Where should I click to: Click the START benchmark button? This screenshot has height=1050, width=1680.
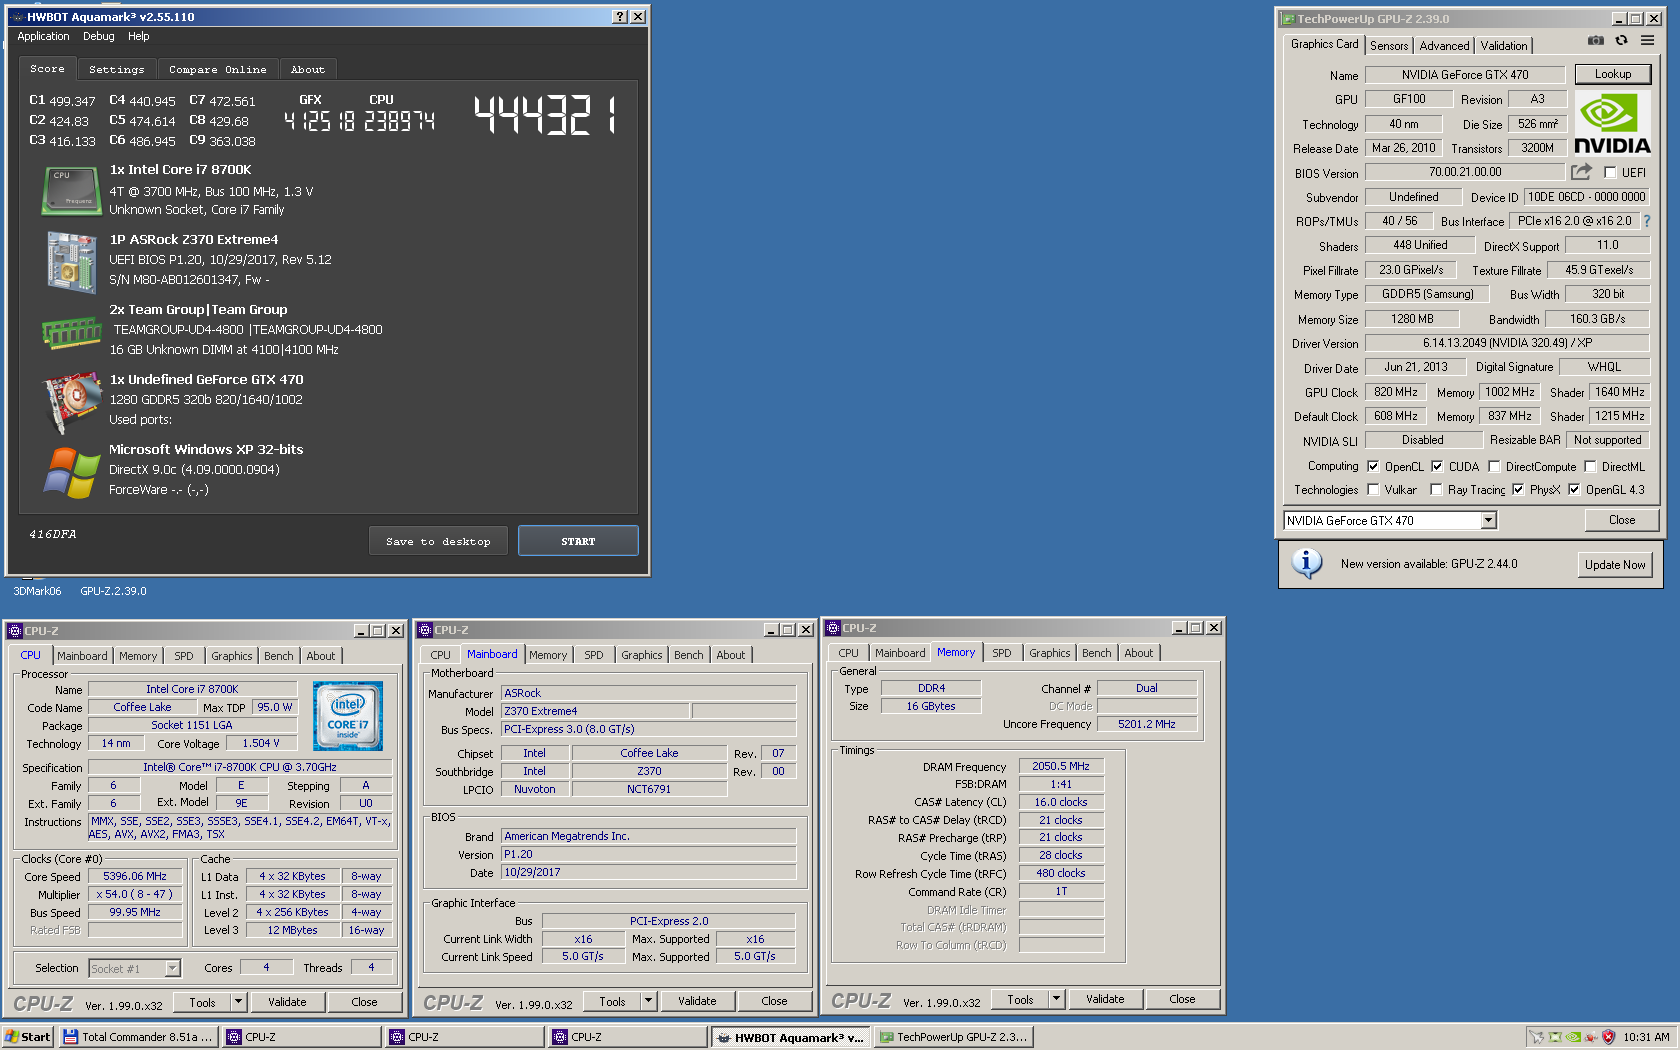click(x=578, y=541)
